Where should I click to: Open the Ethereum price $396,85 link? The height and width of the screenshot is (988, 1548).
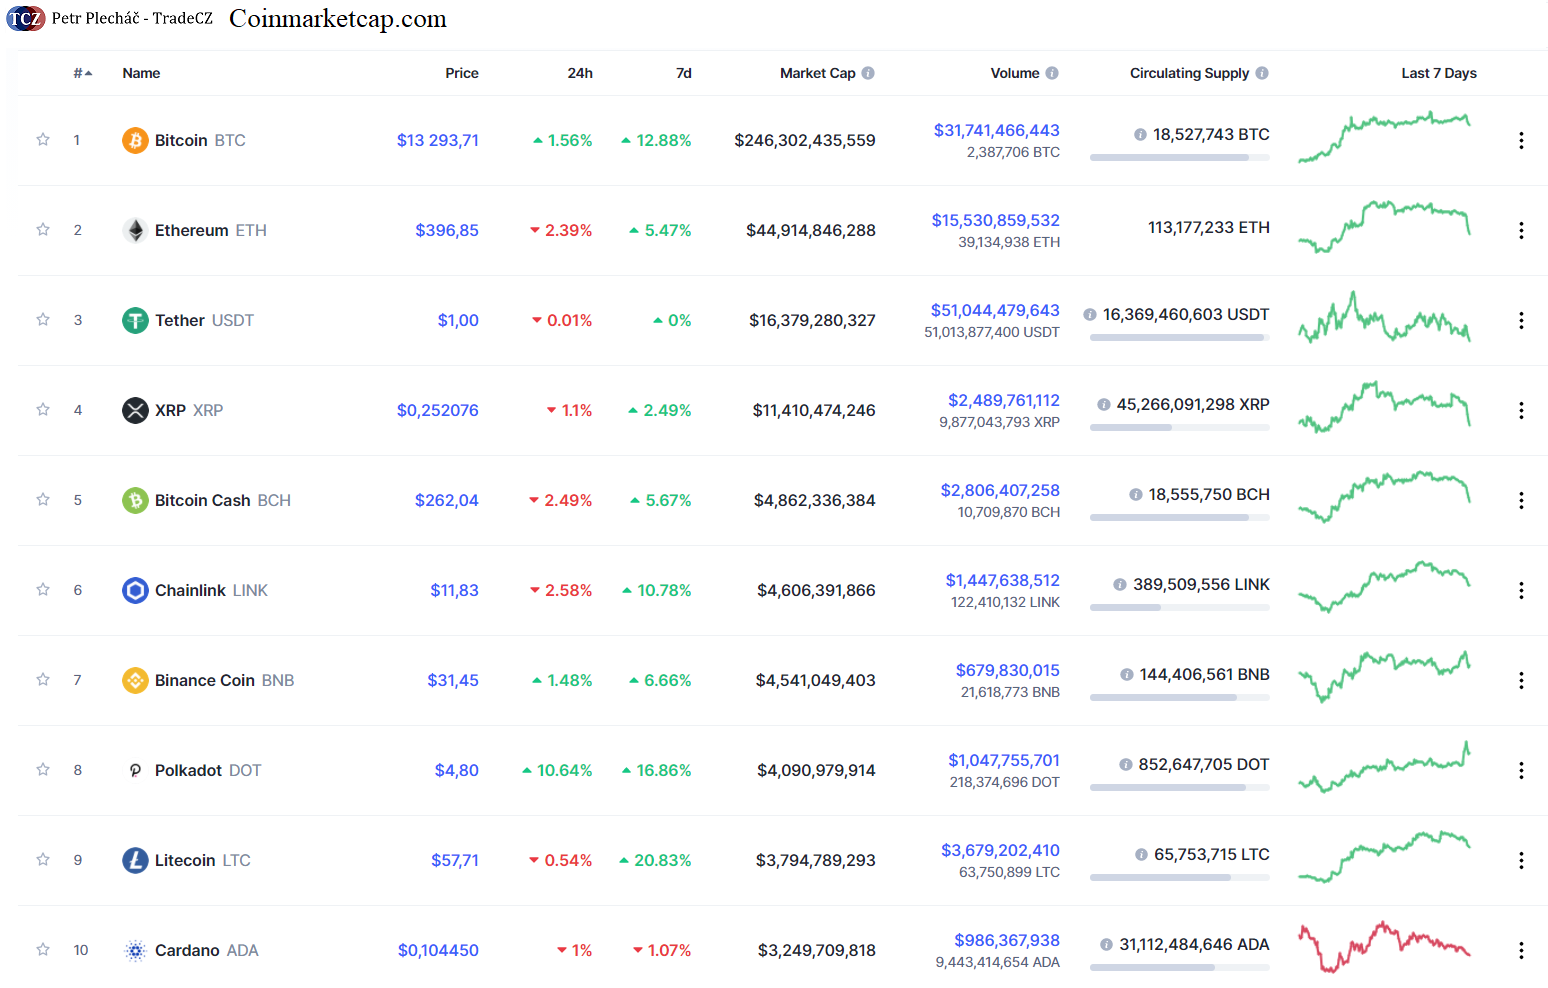(446, 230)
